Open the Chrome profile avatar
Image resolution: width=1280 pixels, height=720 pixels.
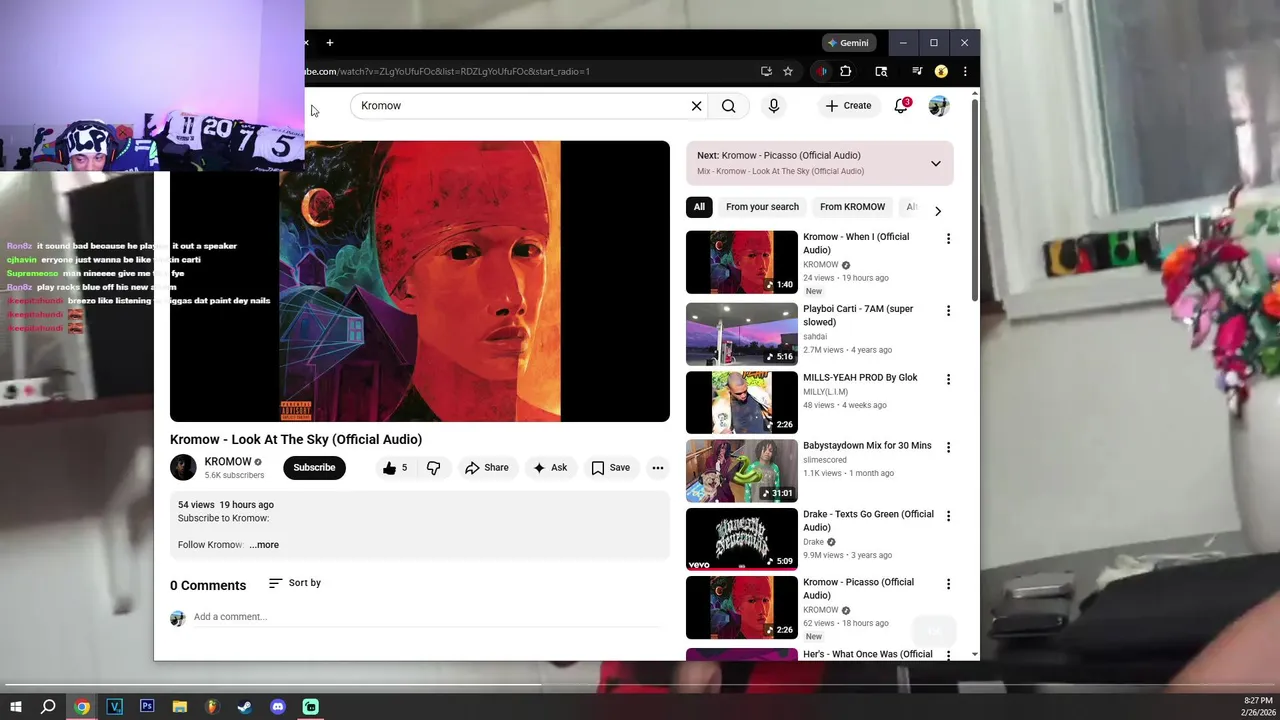point(941,71)
